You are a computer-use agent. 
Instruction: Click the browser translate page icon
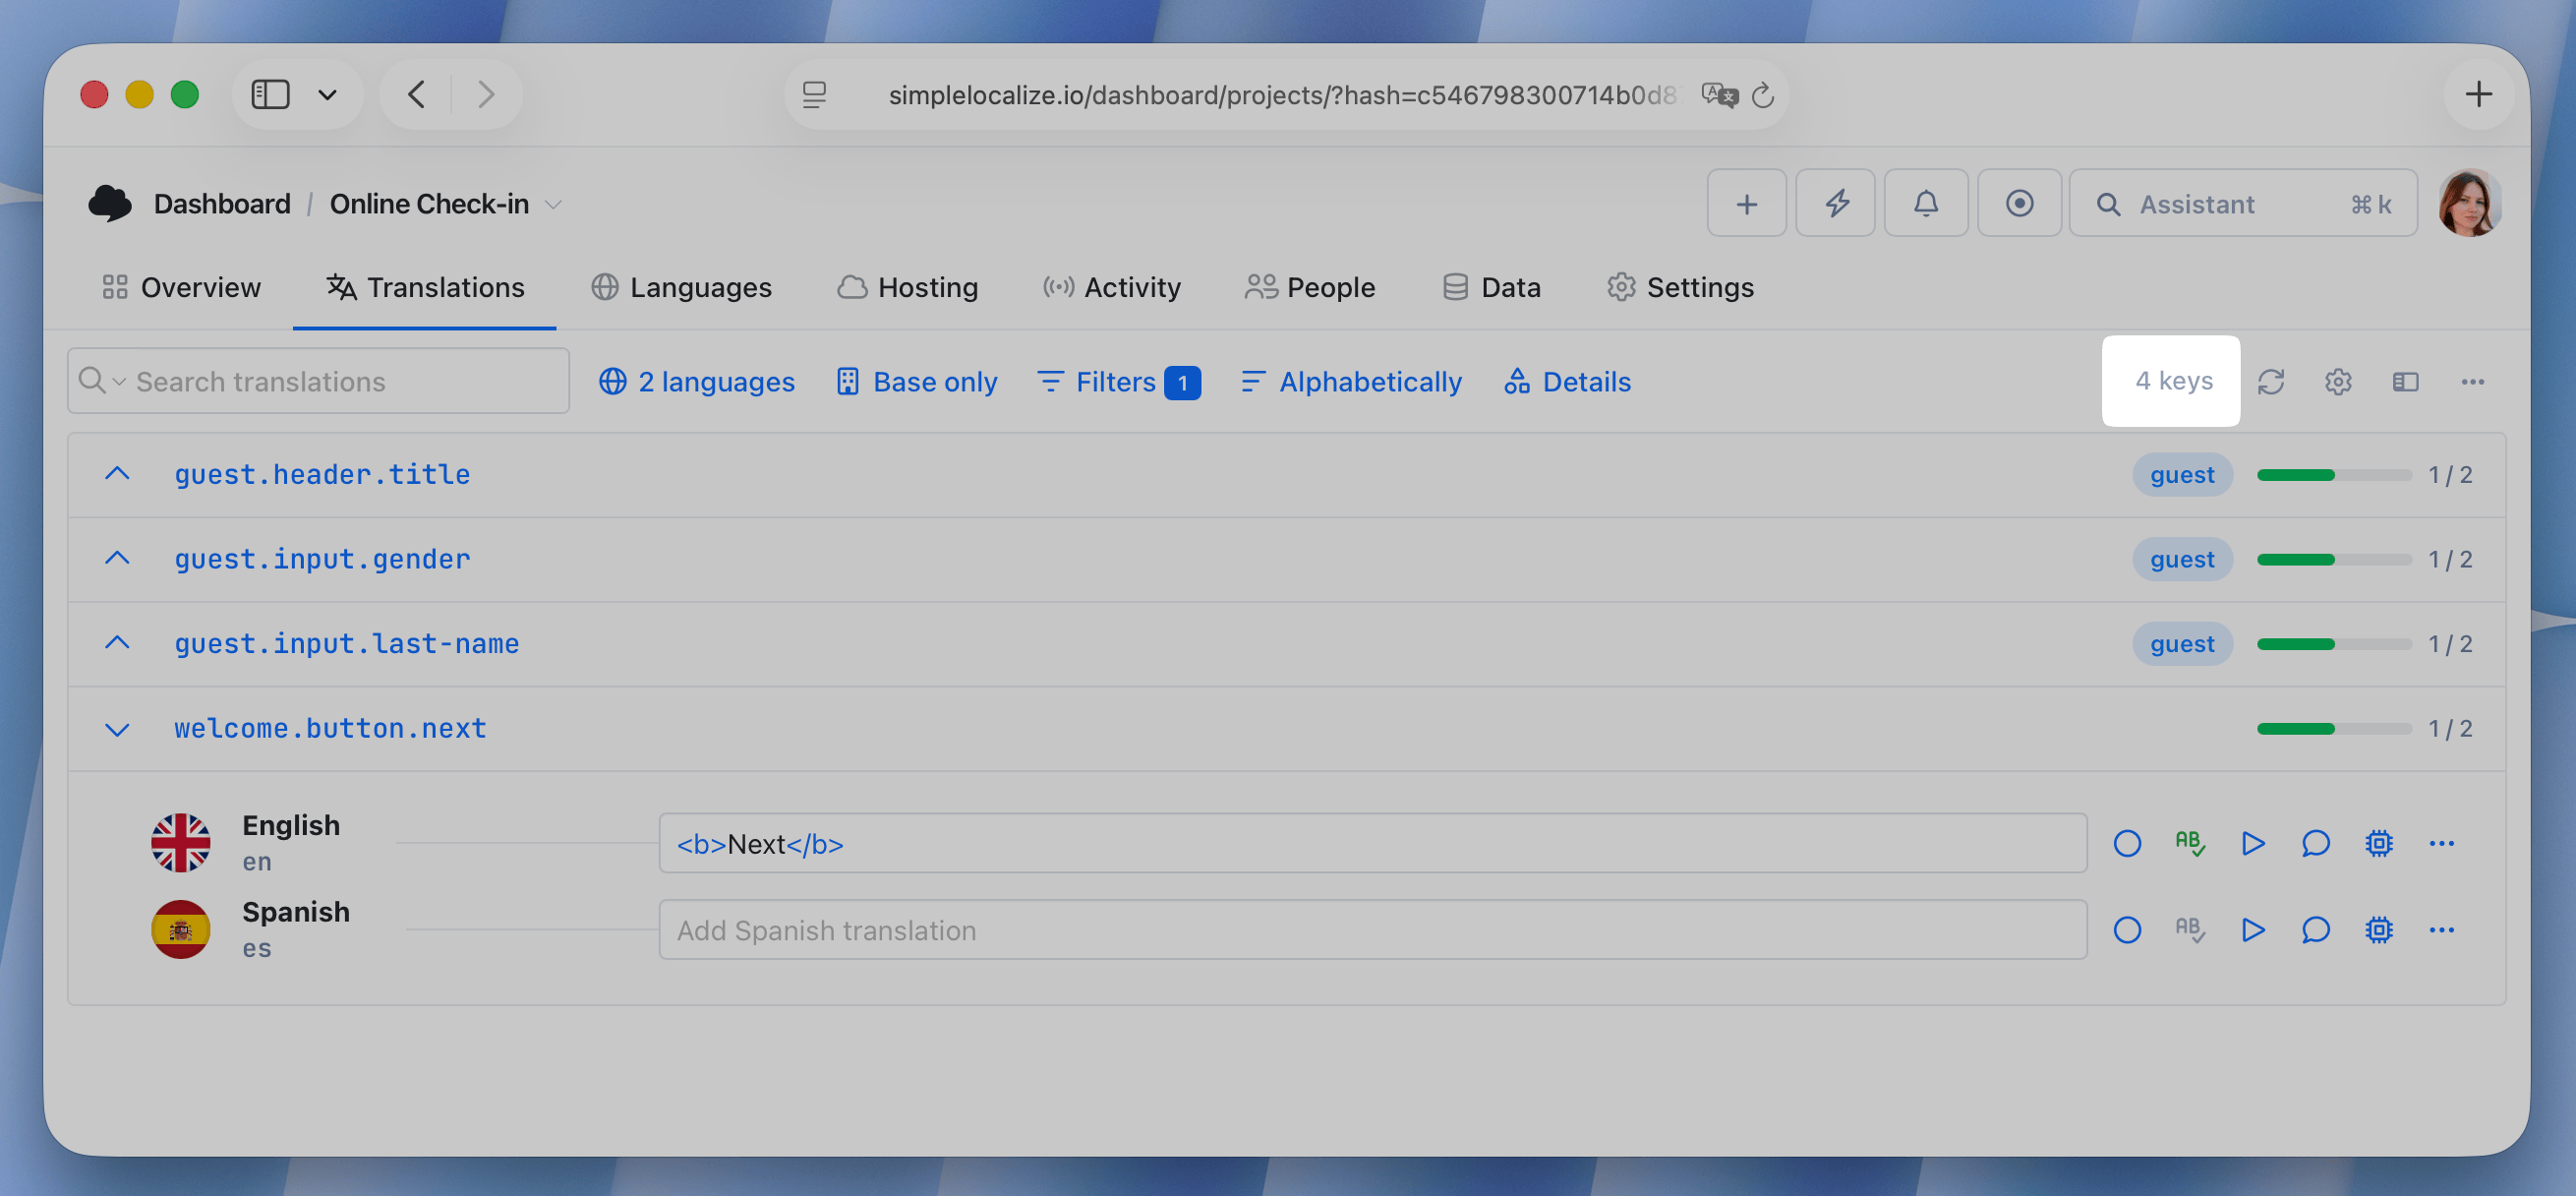[x=1720, y=95]
